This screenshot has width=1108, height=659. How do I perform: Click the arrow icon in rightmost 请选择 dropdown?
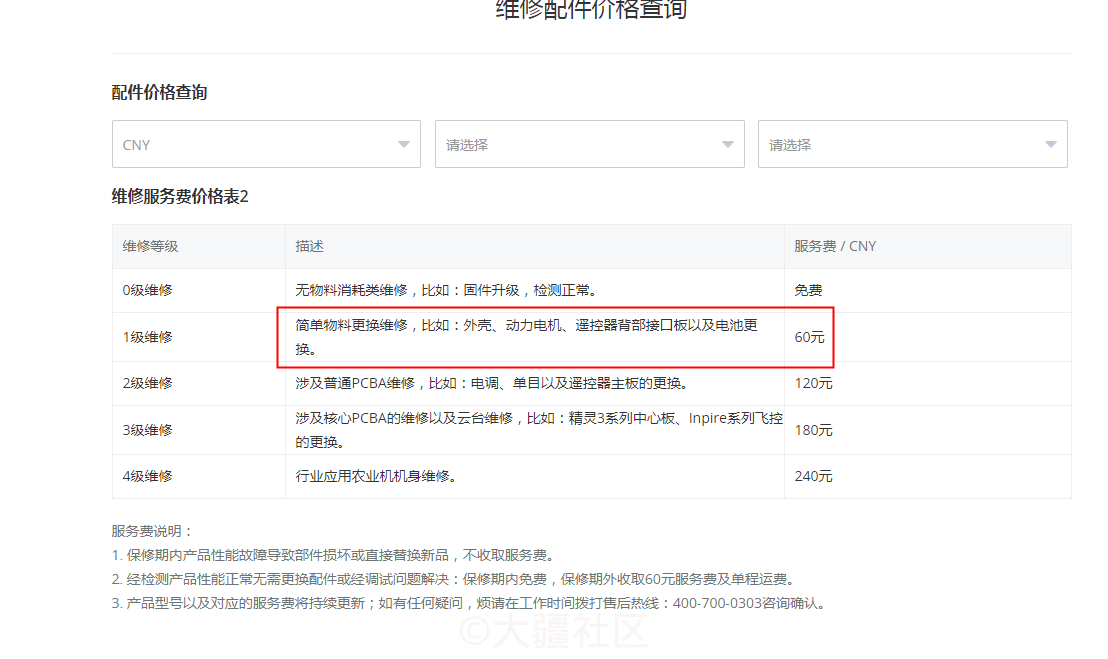click(x=1051, y=144)
